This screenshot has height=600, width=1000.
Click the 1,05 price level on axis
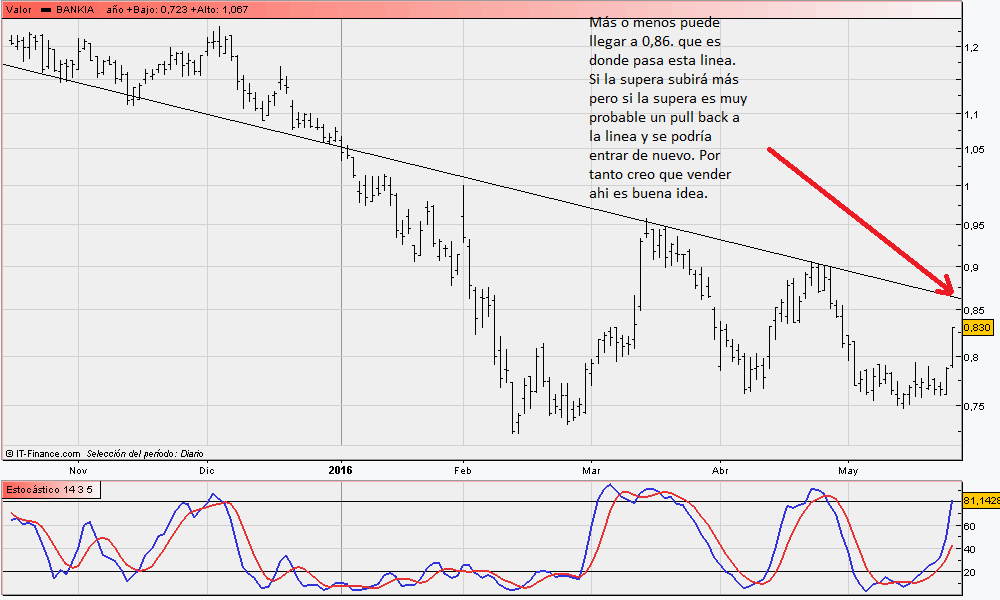coord(976,150)
